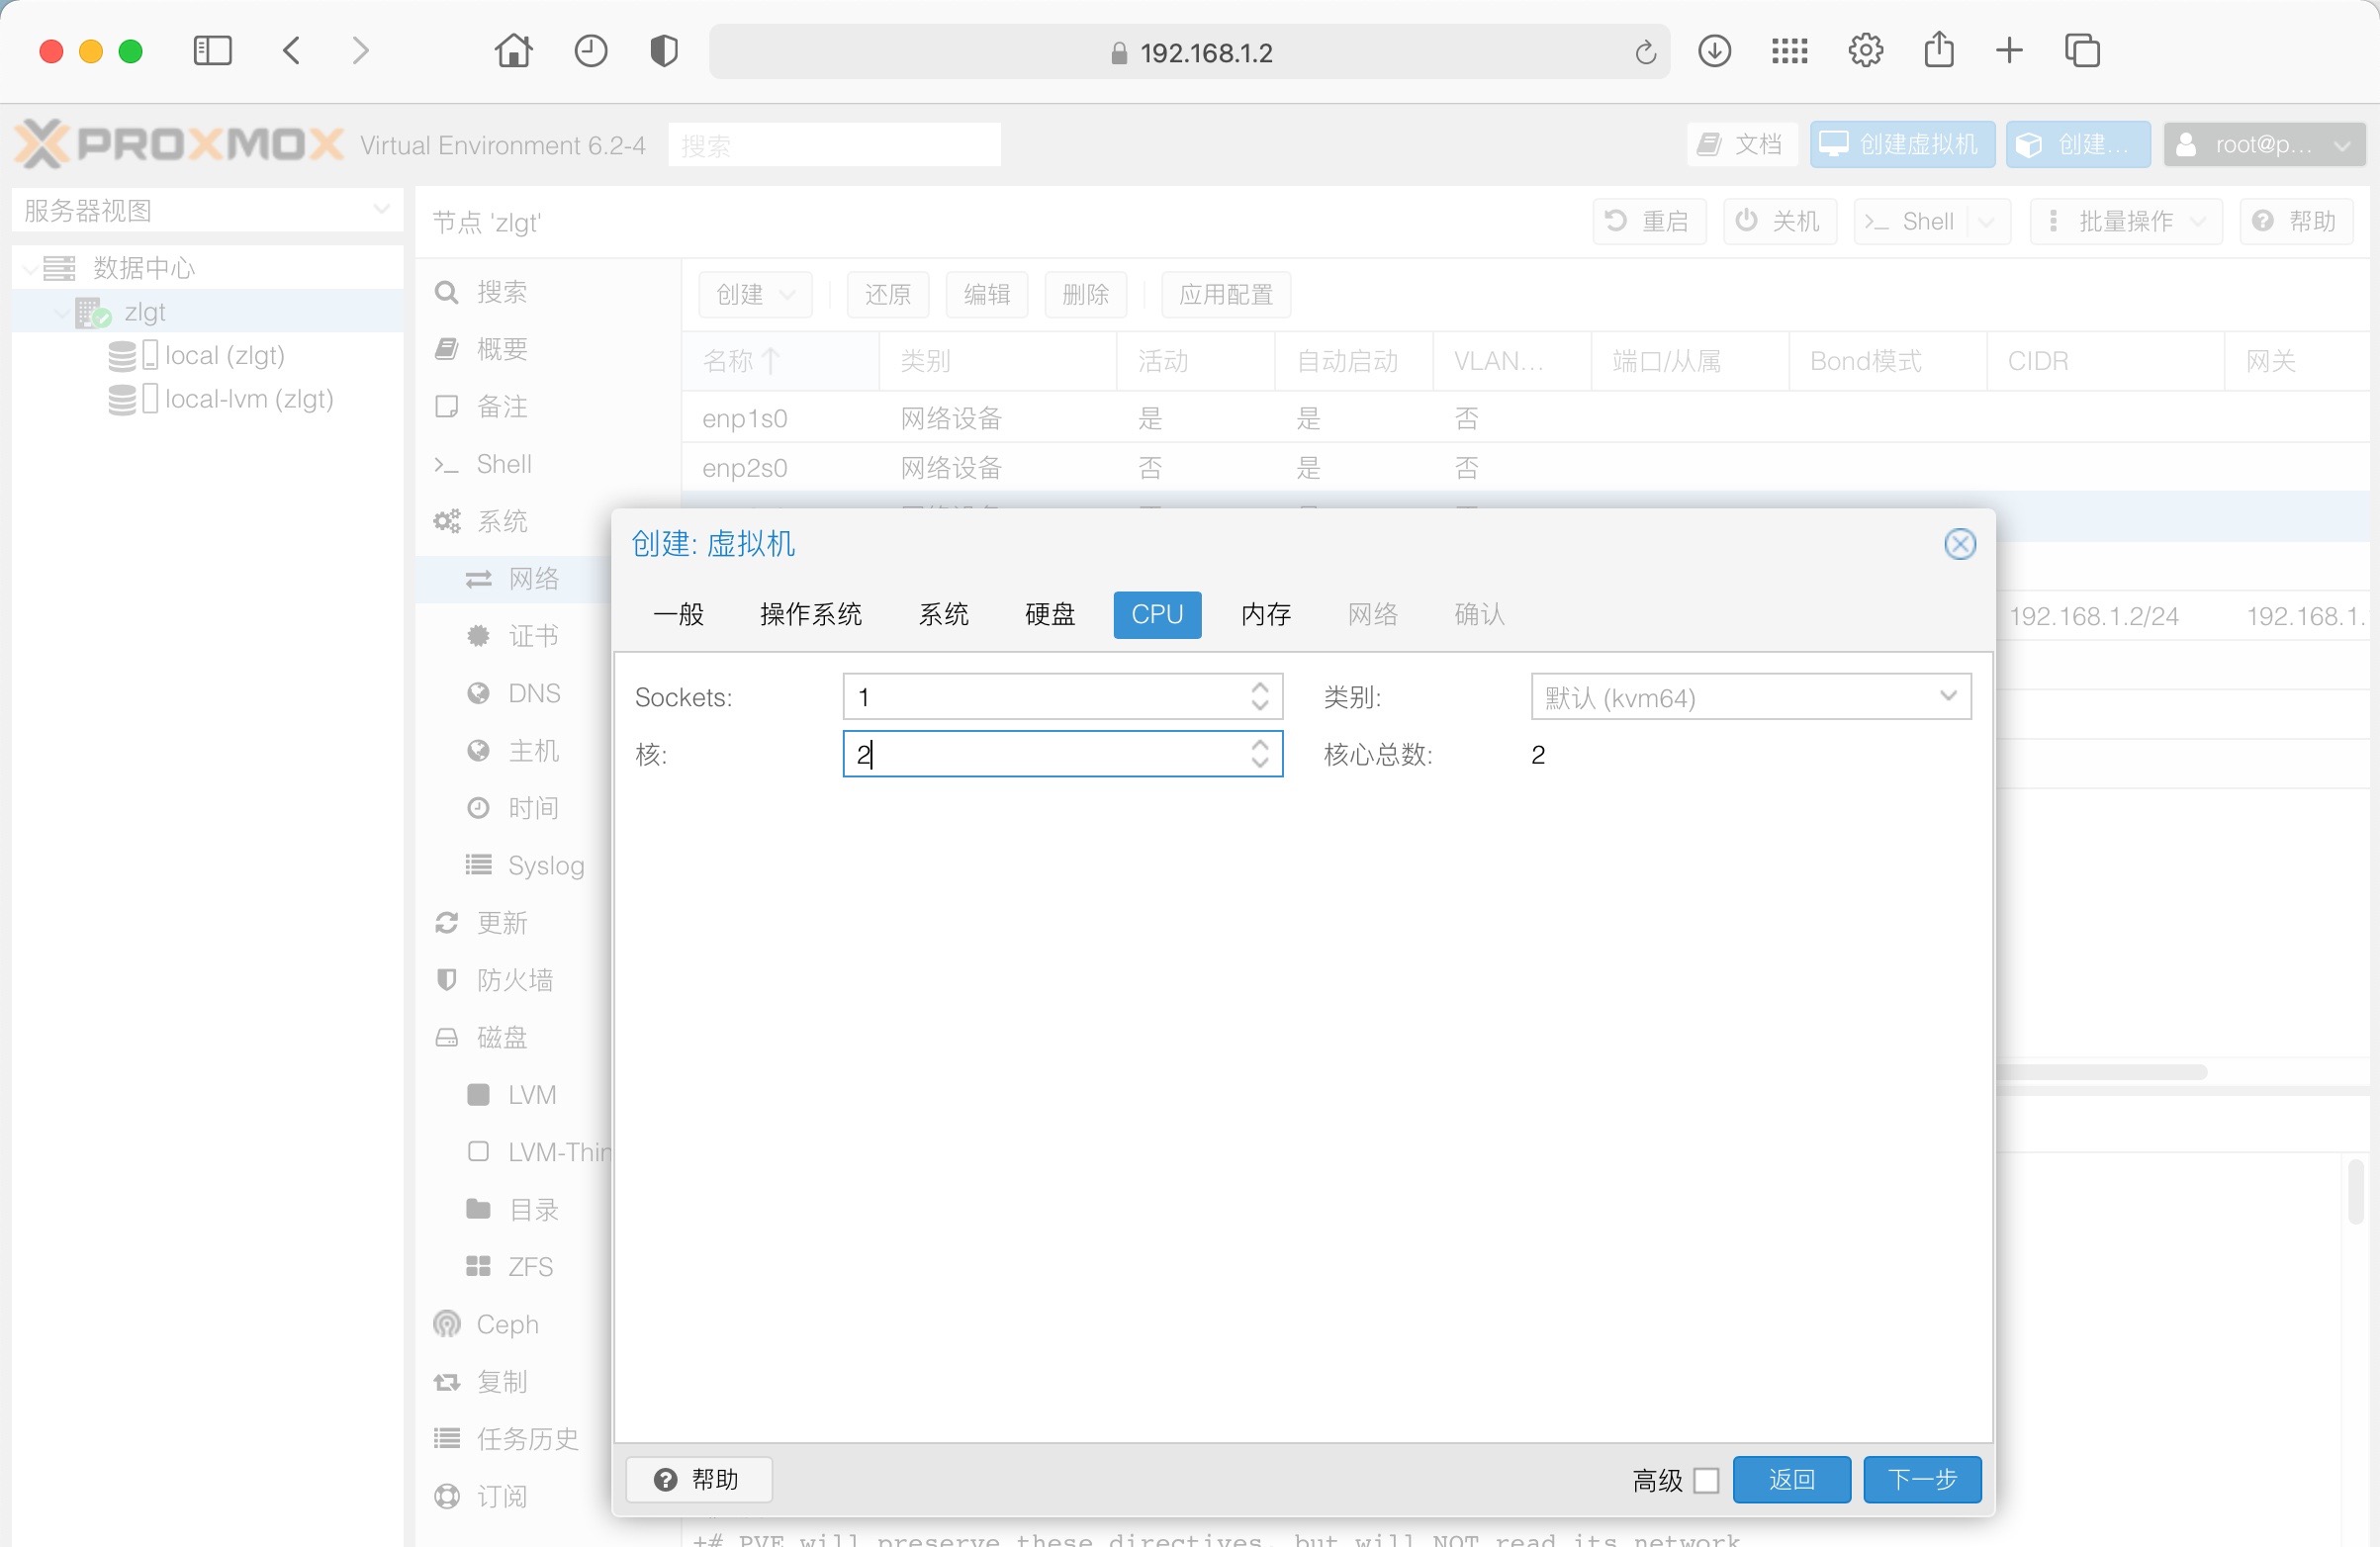Click the privacy shield icon

tap(664, 50)
